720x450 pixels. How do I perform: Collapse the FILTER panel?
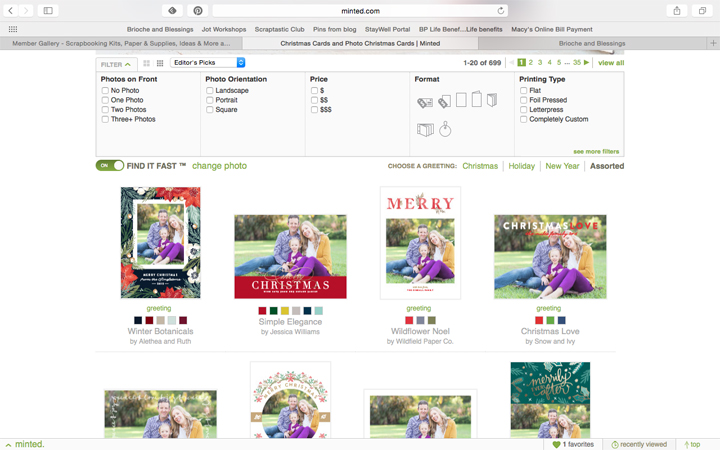point(116,64)
